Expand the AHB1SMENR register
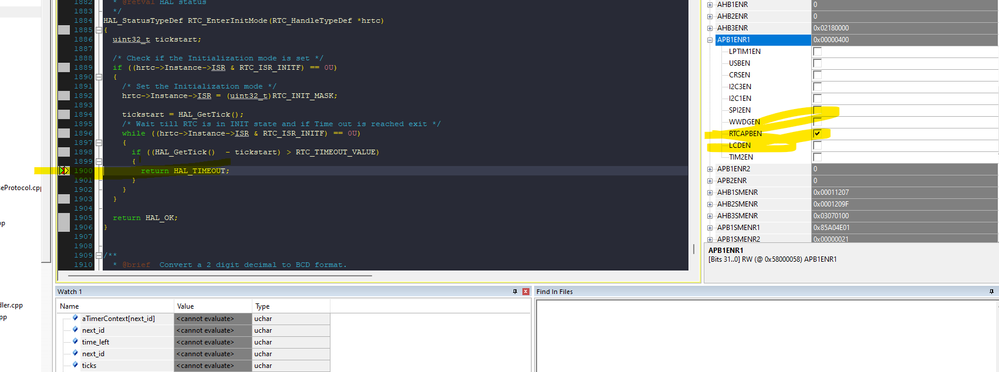This screenshot has width=999, height=372. click(x=710, y=192)
